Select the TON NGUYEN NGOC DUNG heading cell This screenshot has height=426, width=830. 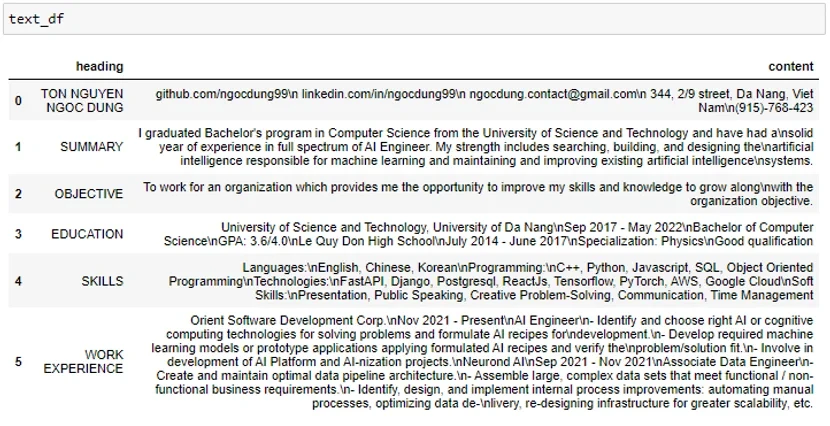coord(82,101)
